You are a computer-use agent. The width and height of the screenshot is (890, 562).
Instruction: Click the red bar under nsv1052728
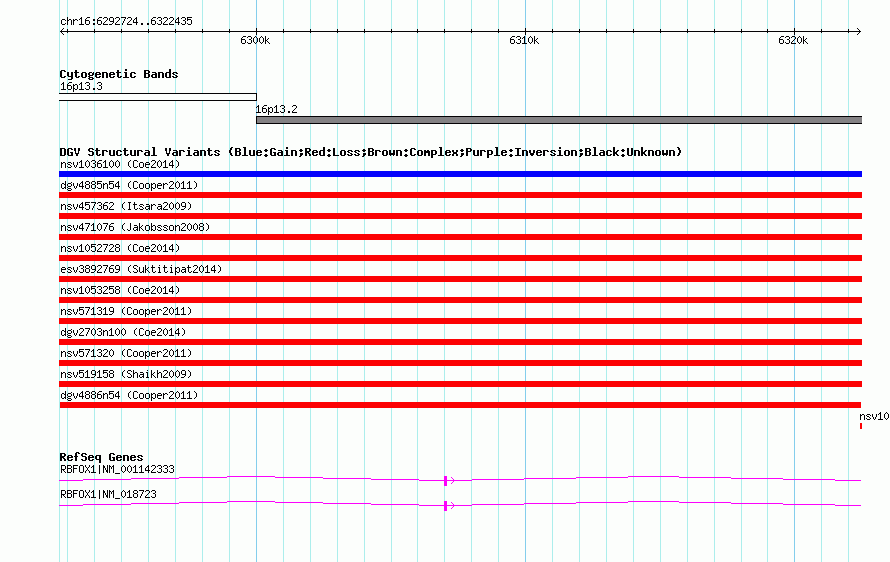(460, 258)
